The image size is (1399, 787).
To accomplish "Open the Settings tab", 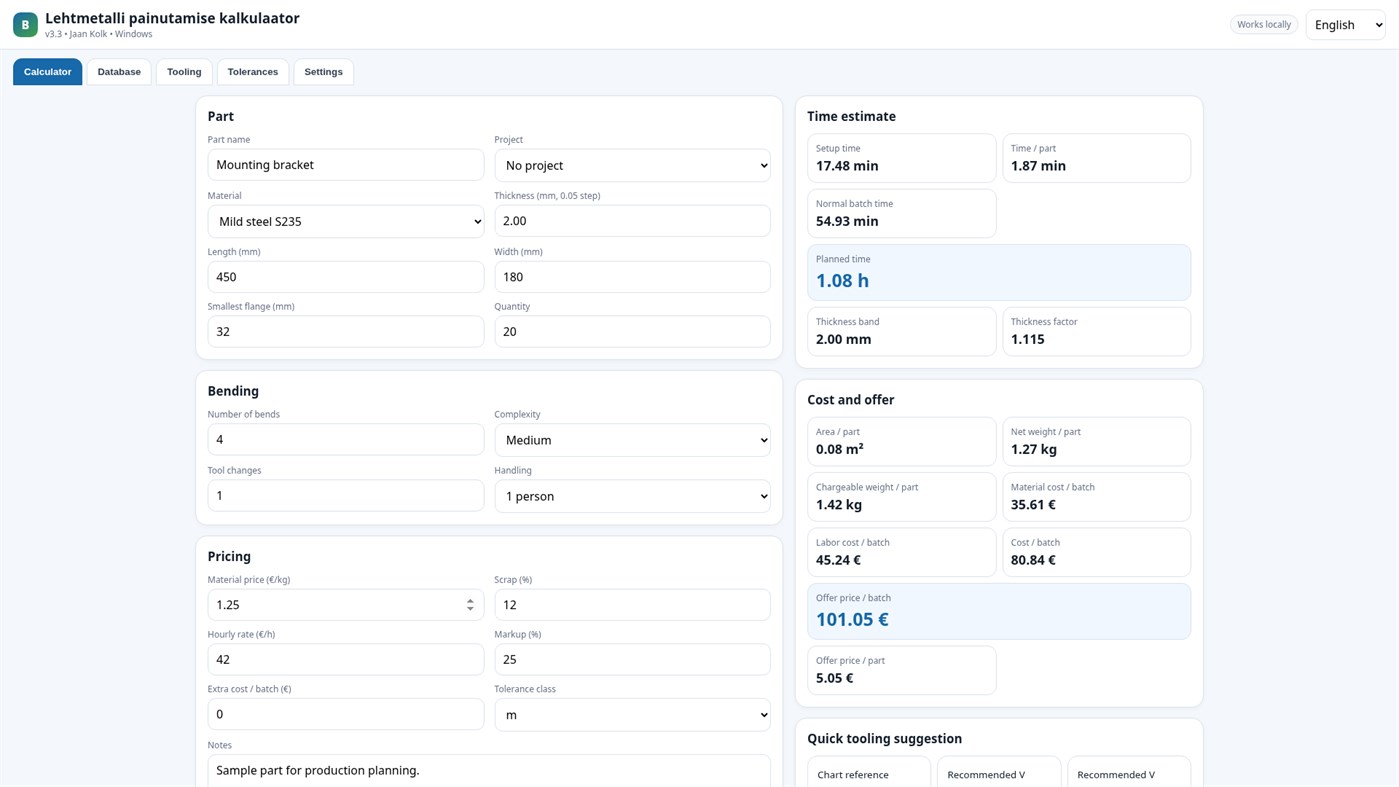I will point(323,72).
